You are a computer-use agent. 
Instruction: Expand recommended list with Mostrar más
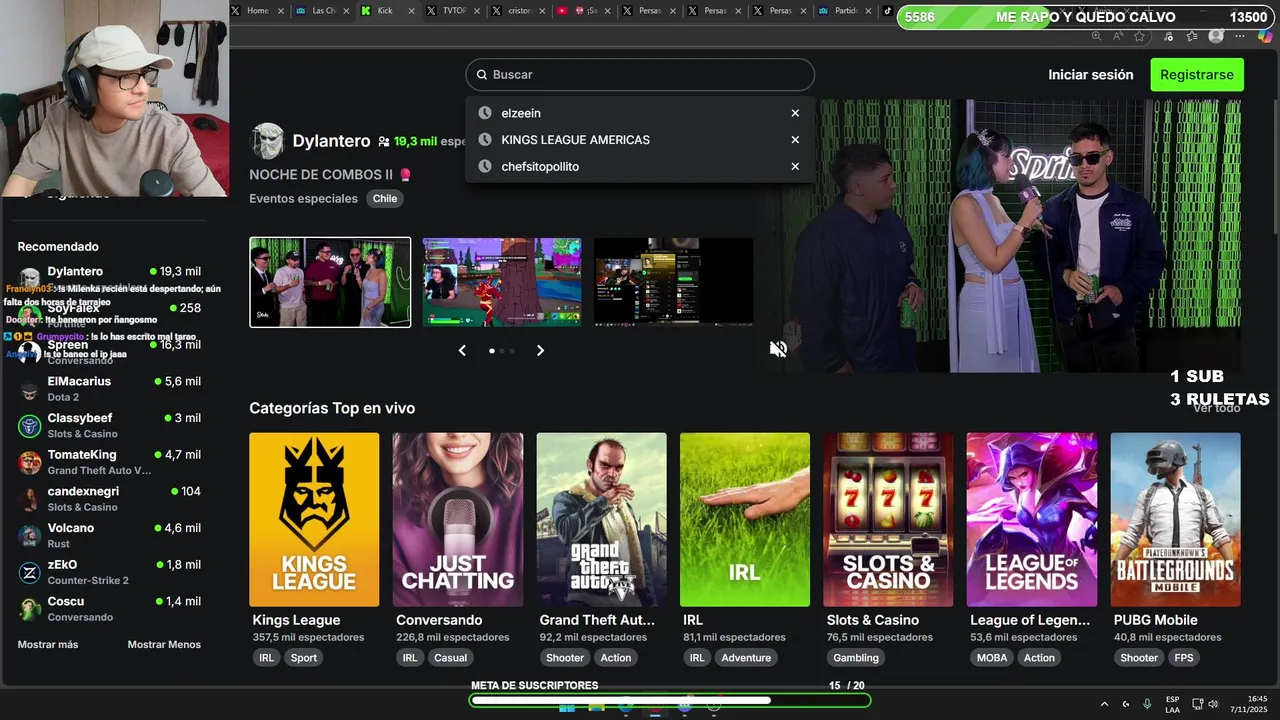(48, 645)
